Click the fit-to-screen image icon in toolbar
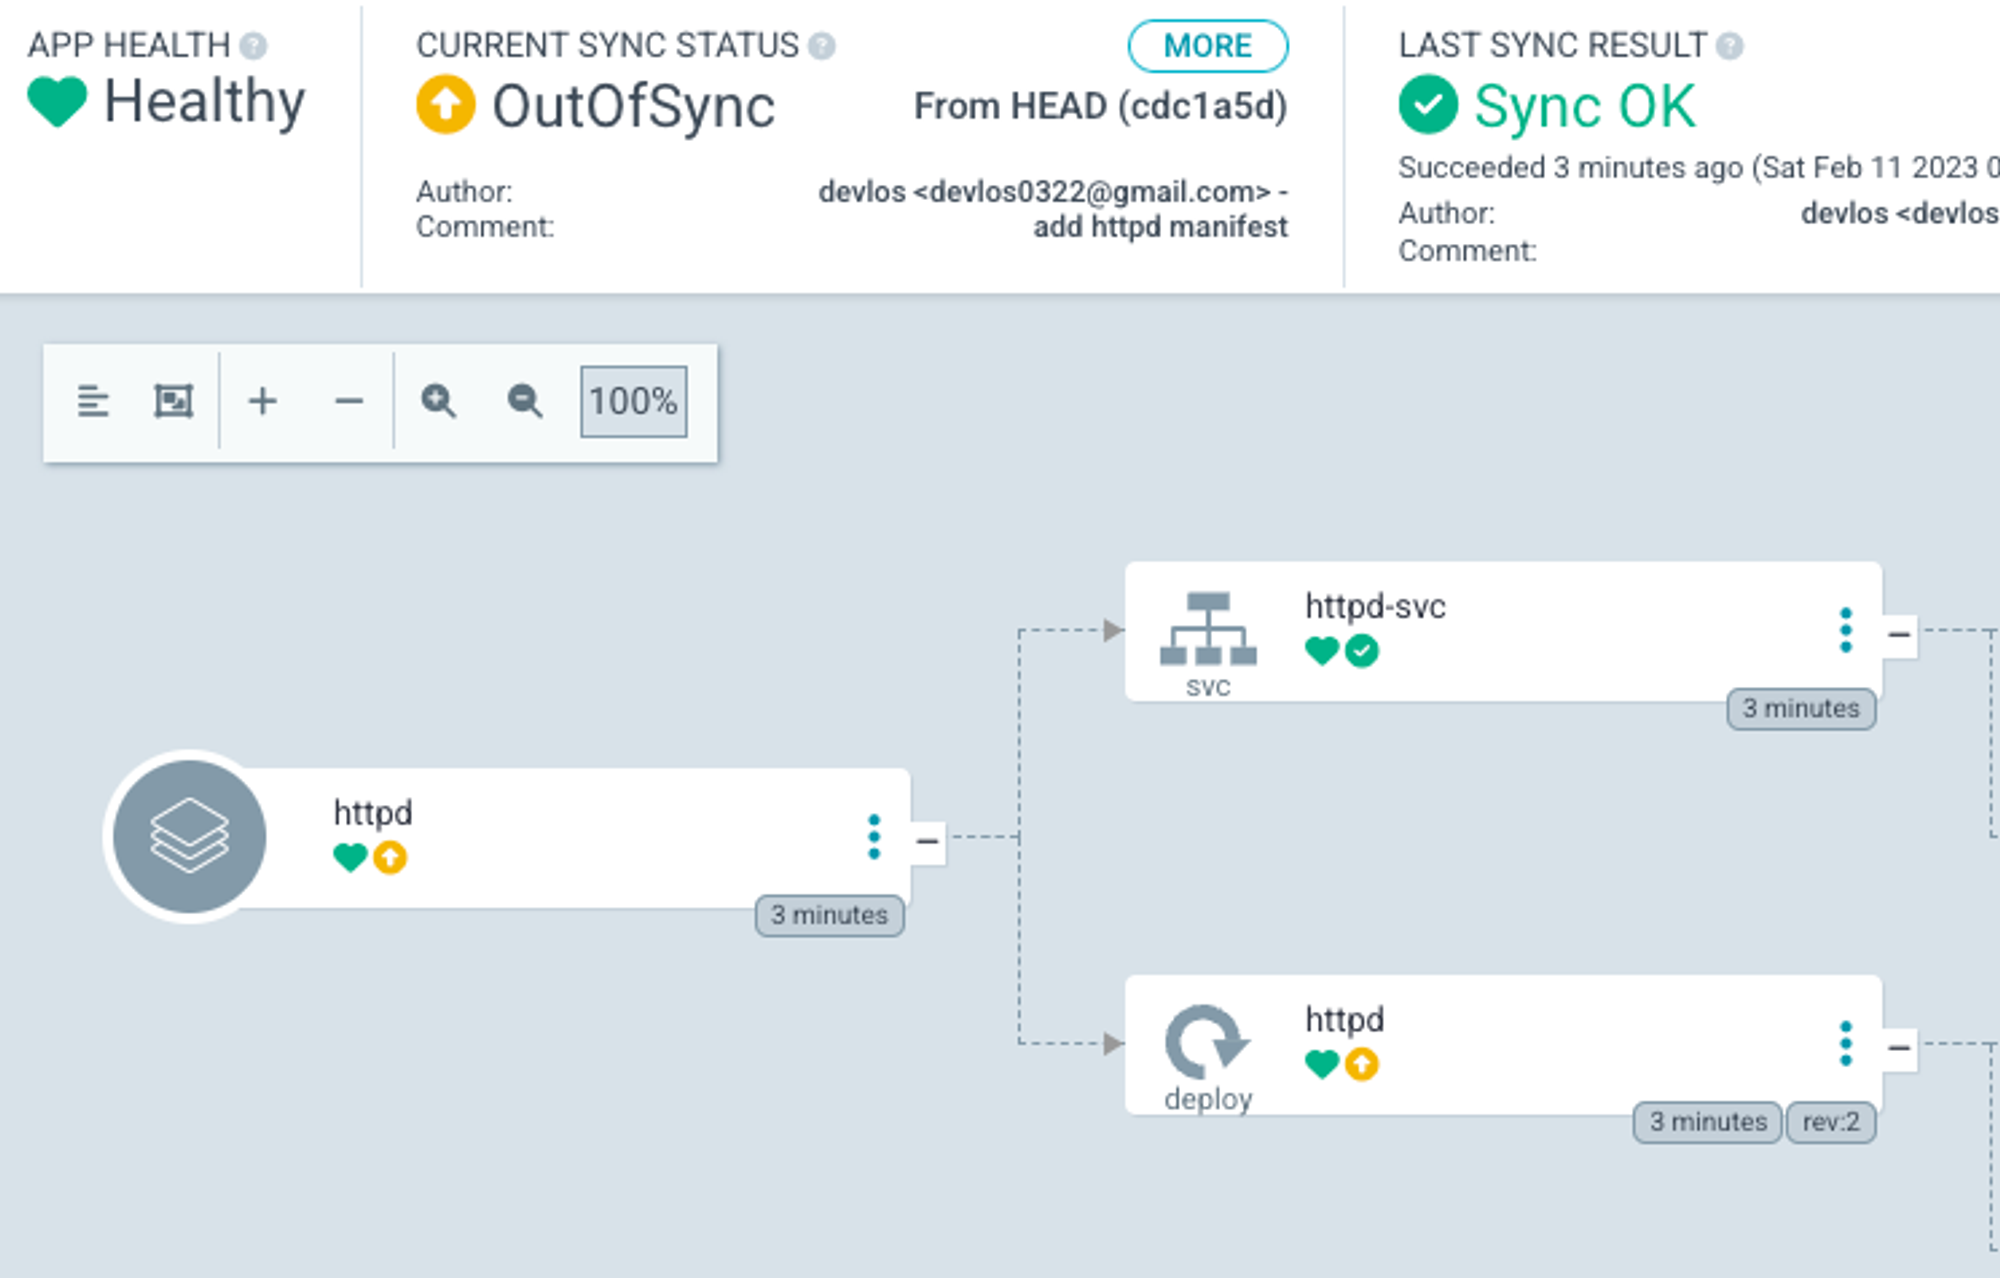The width and height of the screenshot is (2000, 1278). (x=173, y=401)
